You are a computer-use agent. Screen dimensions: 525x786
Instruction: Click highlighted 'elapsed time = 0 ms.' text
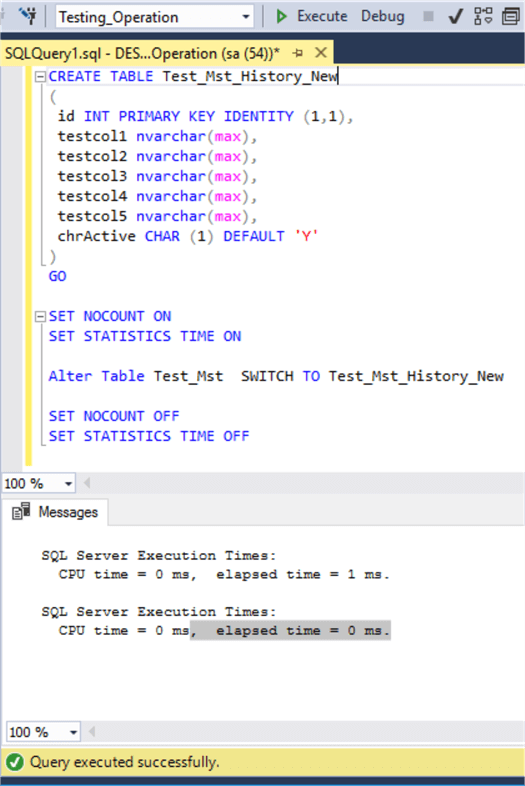click(303, 631)
